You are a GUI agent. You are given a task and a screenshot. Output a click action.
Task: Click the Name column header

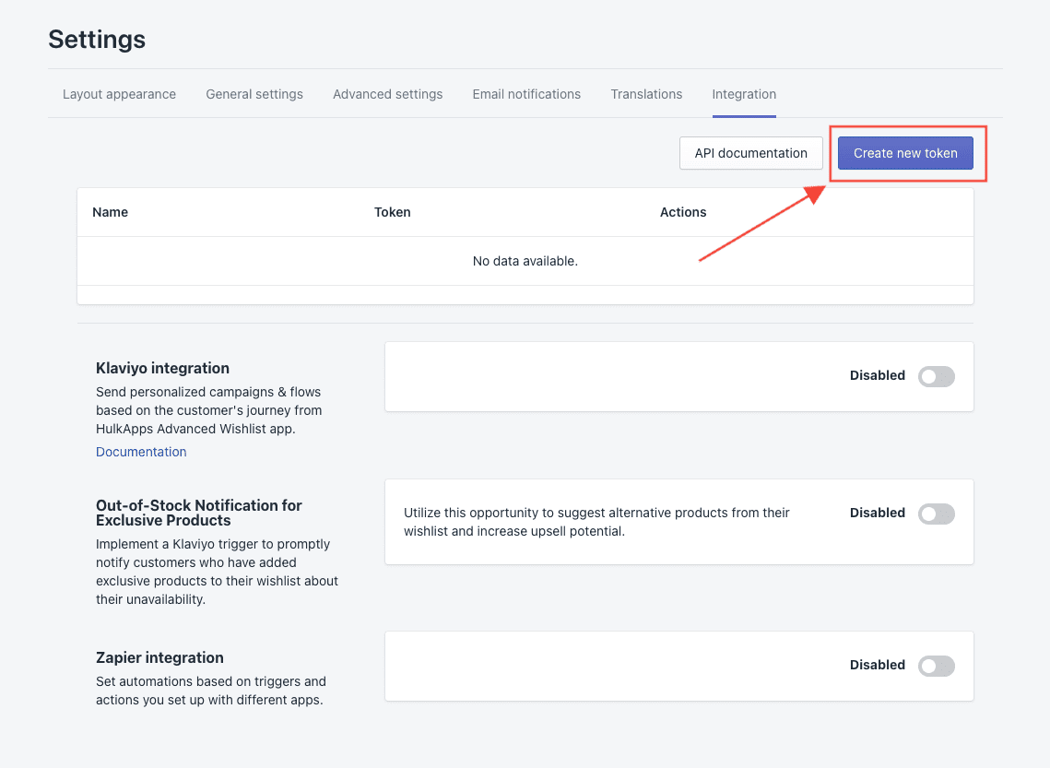[x=110, y=212]
